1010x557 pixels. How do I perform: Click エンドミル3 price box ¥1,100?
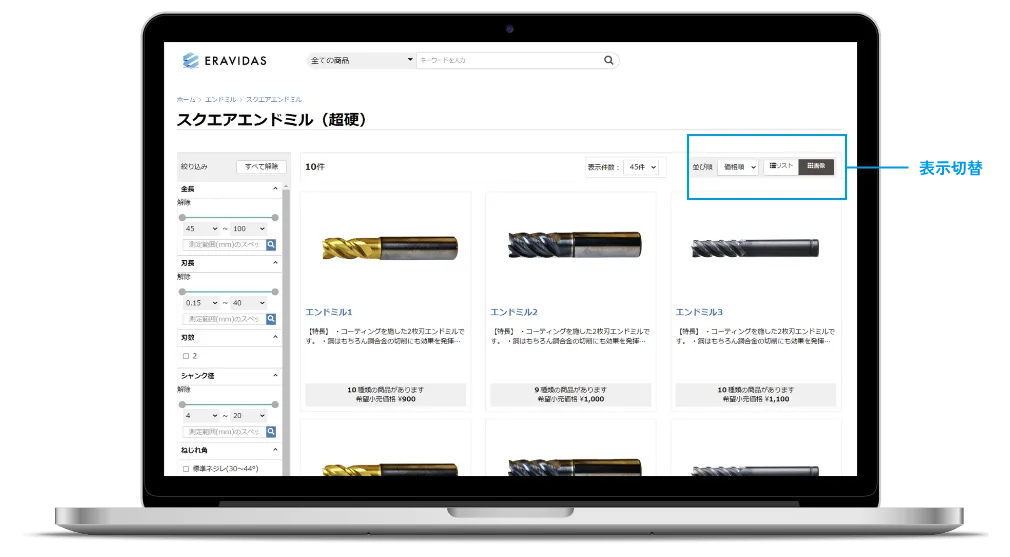[756, 394]
